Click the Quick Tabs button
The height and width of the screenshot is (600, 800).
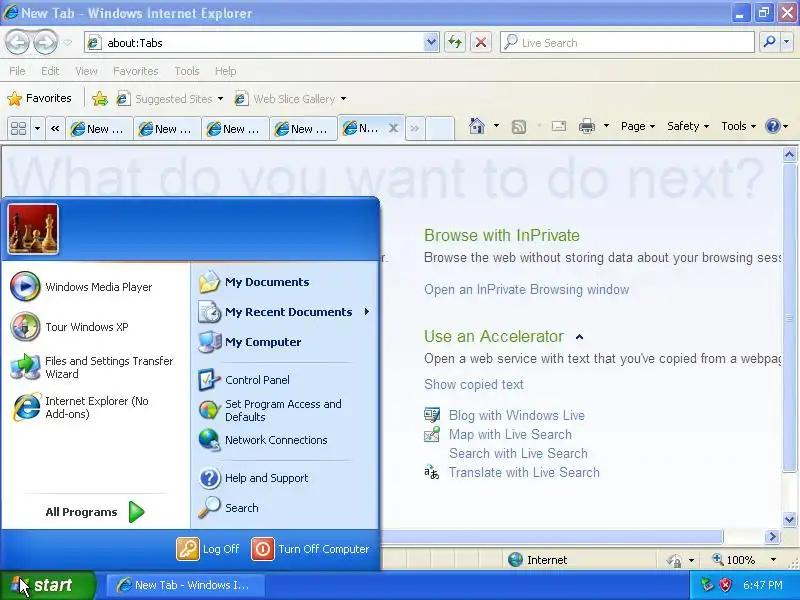pyautogui.click(x=18, y=128)
